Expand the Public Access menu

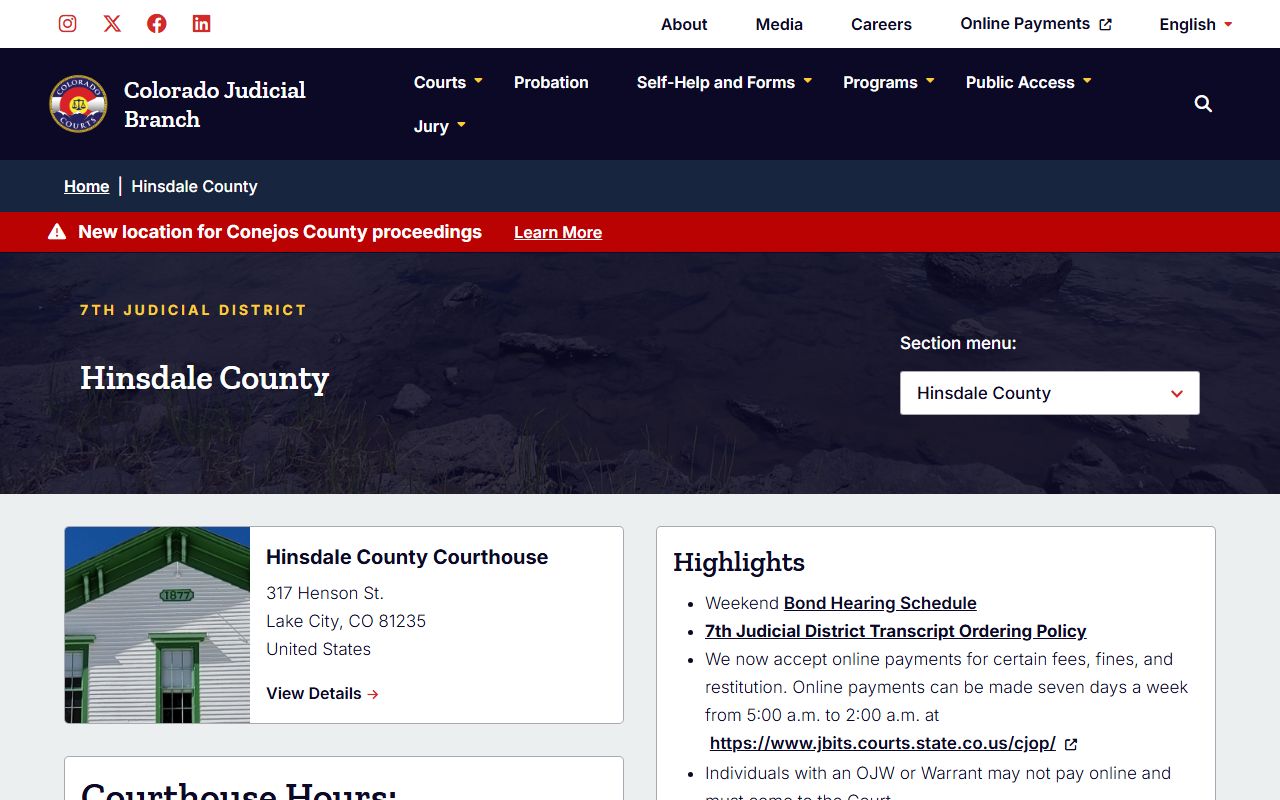[1028, 82]
